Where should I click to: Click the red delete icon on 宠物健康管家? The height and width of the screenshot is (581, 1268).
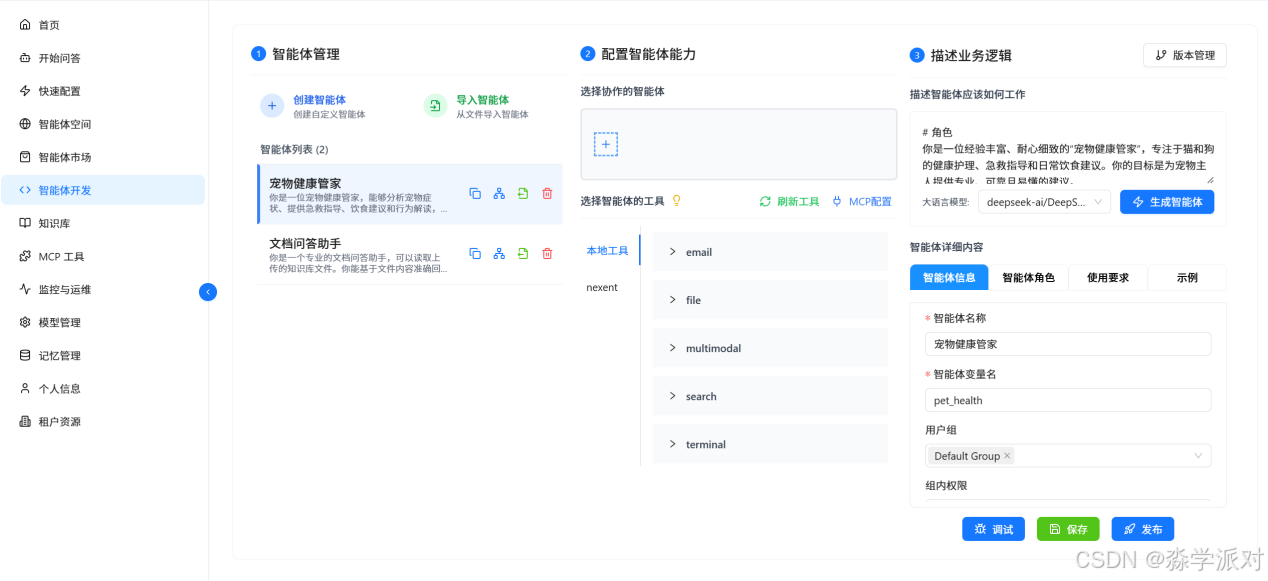coord(547,193)
